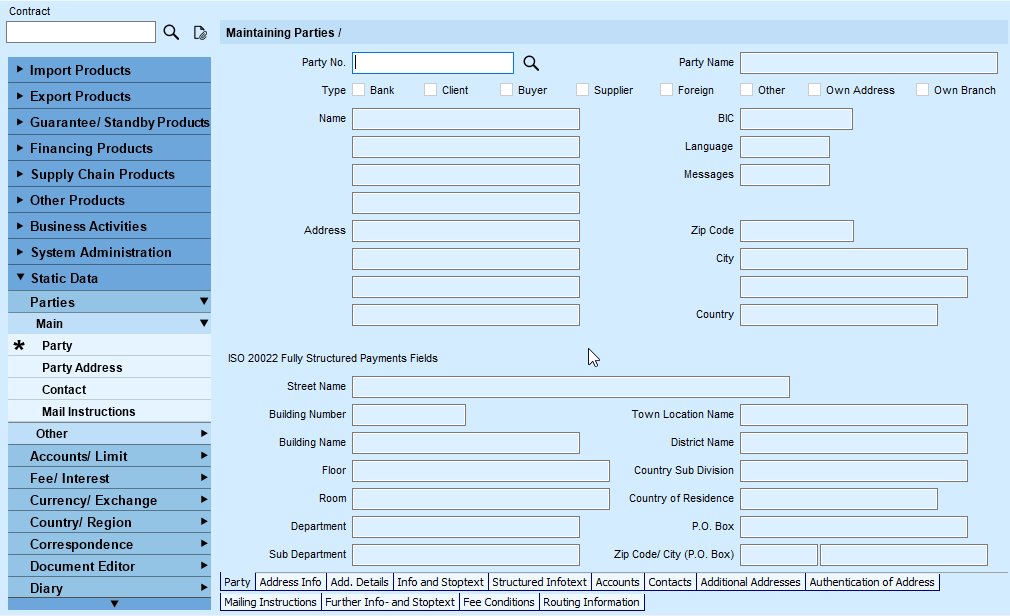The image size is (1010, 616).
Task: Collapse the Parties submenu
Action: coord(110,302)
